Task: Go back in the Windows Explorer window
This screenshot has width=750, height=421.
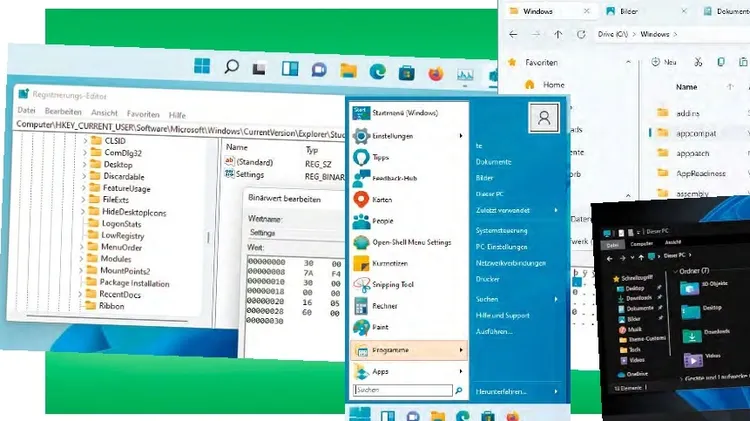Action: tap(513, 34)
